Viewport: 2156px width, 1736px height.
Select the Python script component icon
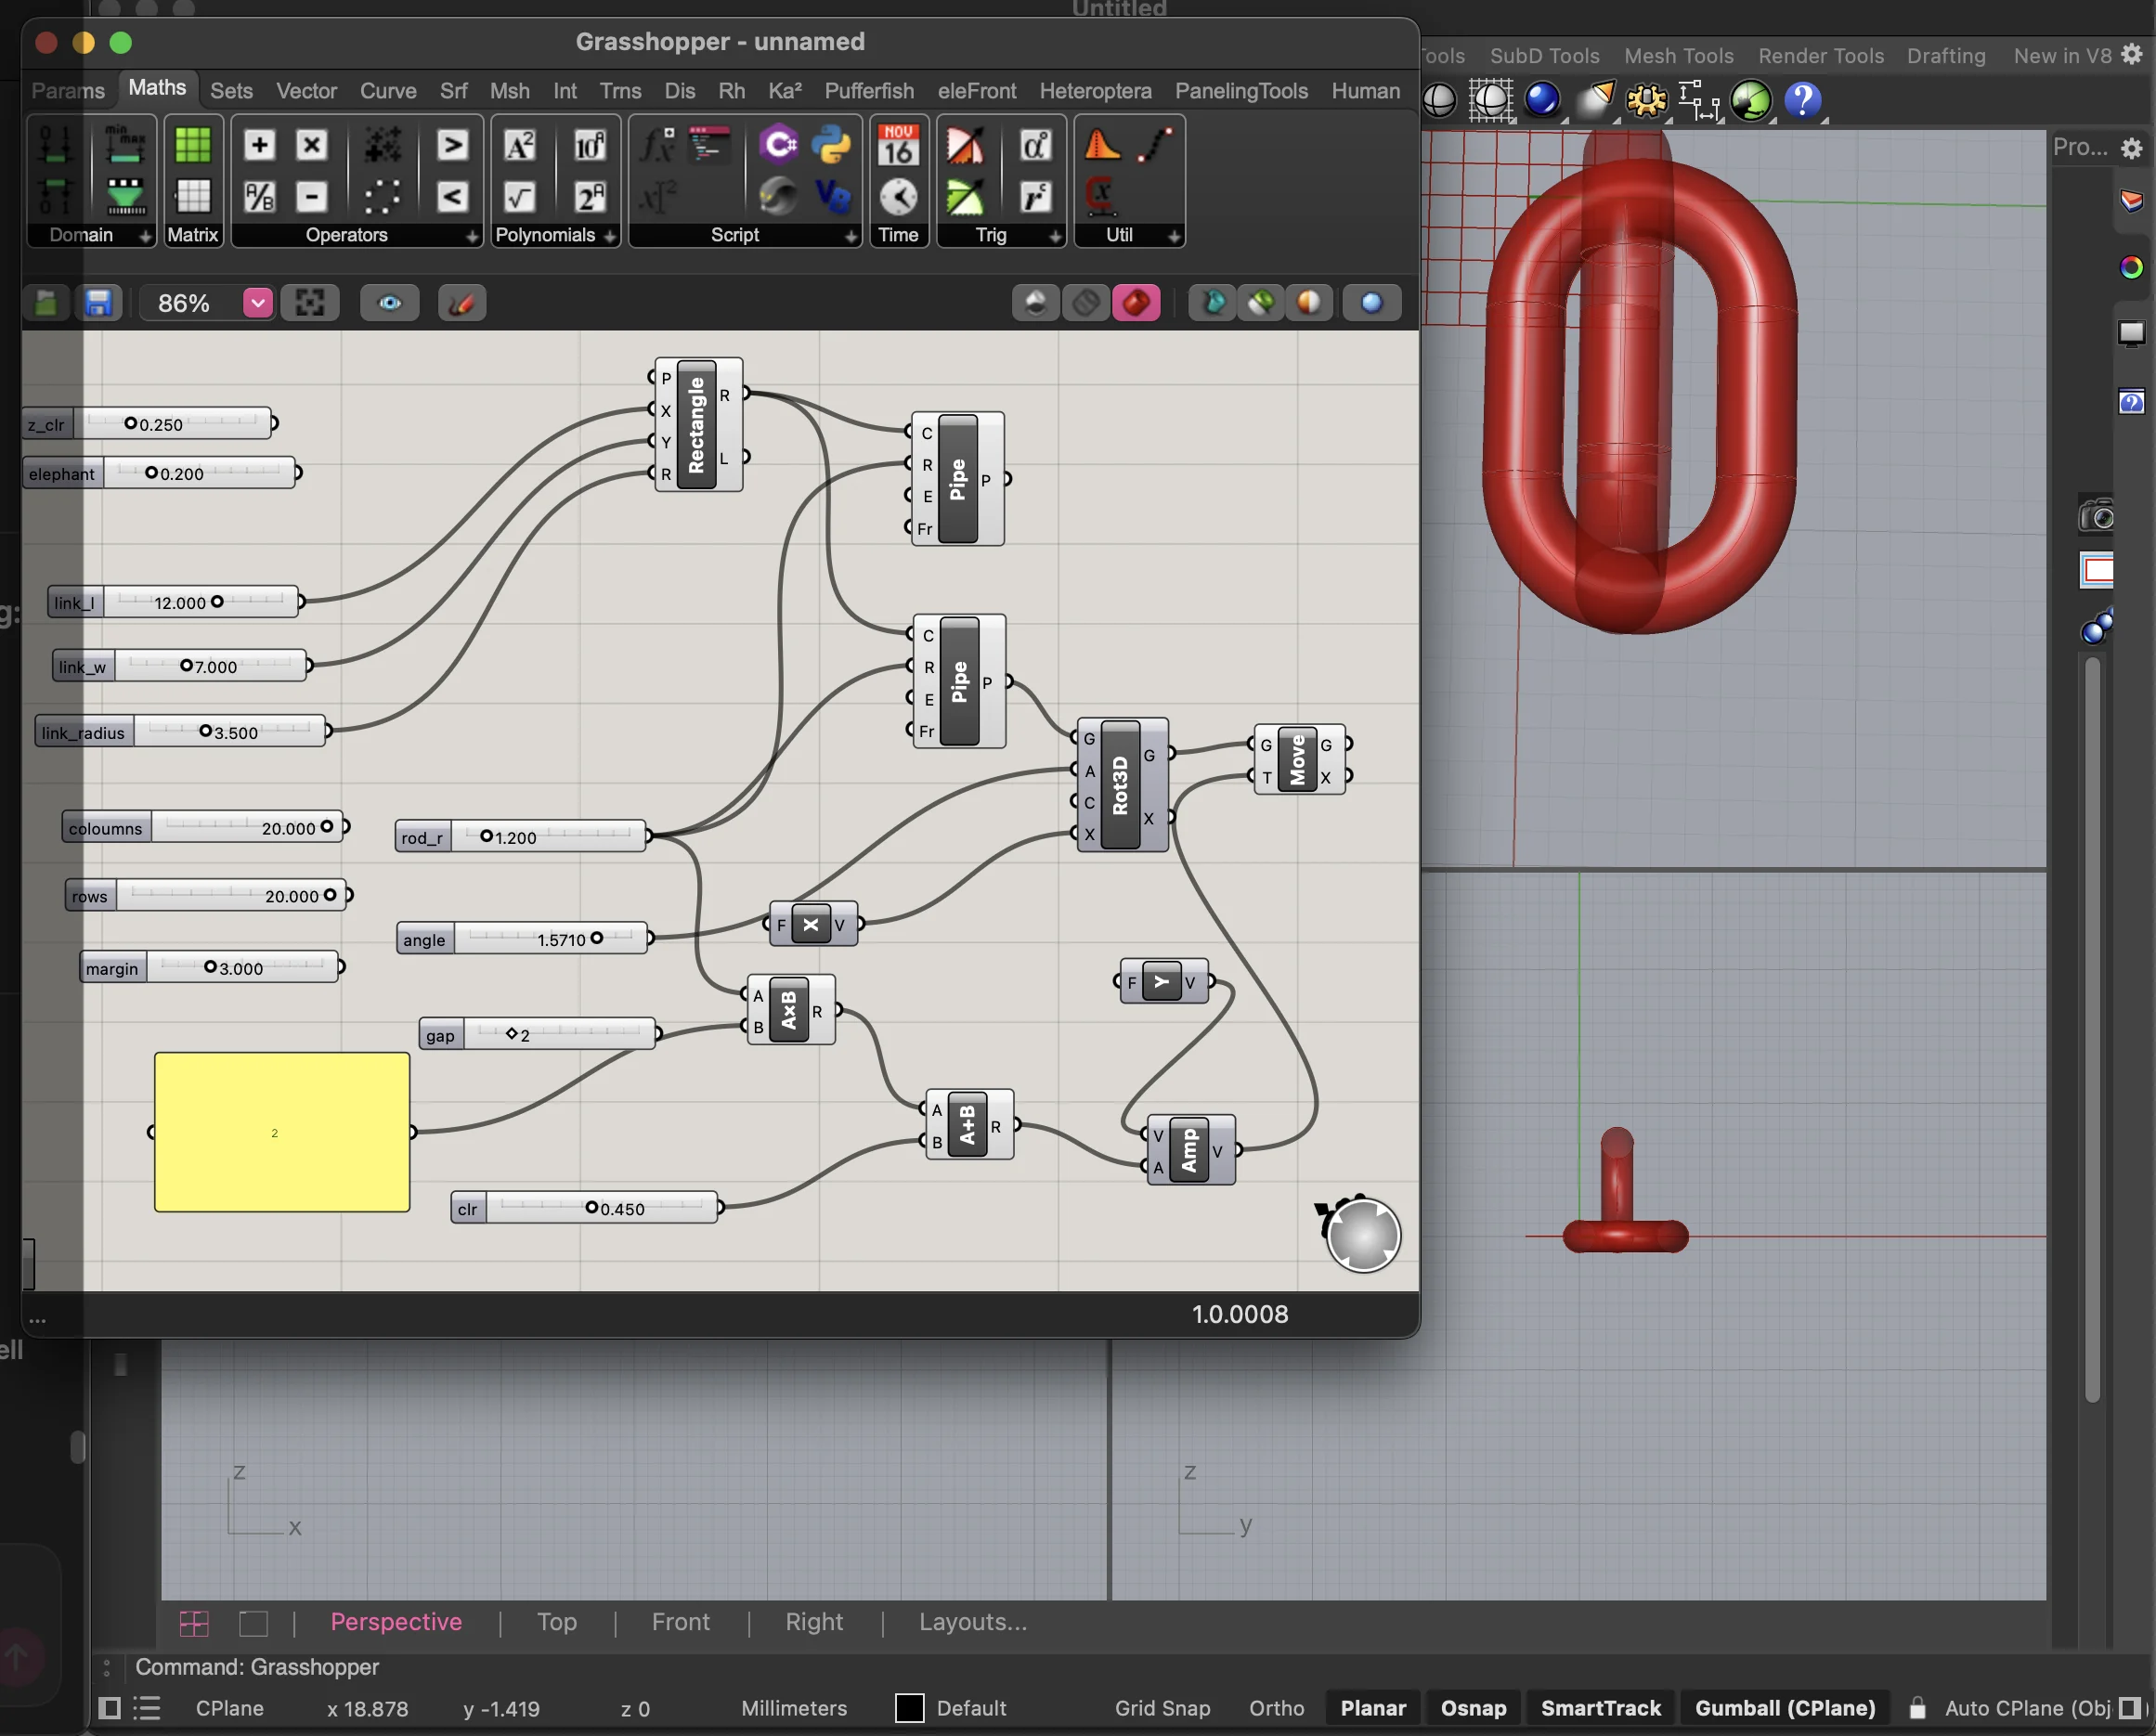click(x=831, y=146)
